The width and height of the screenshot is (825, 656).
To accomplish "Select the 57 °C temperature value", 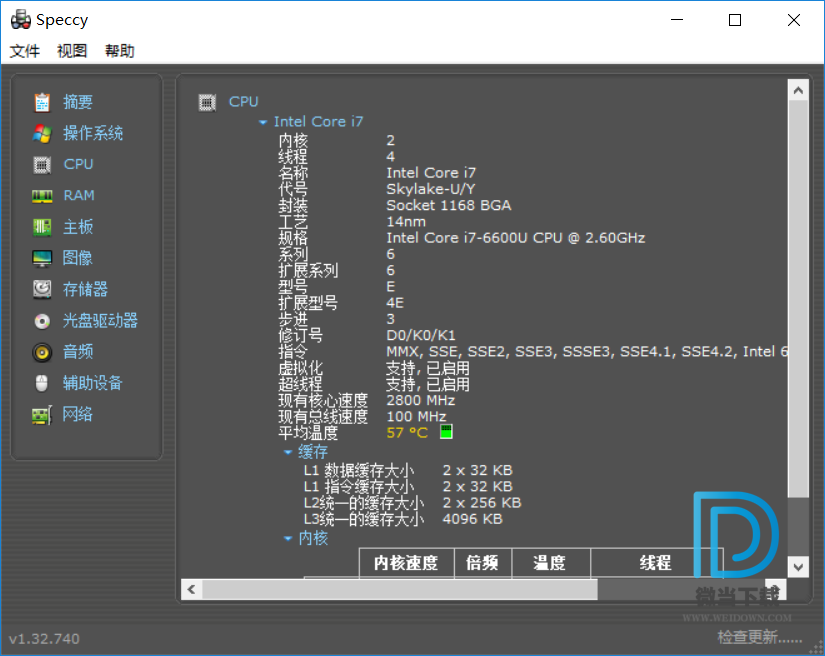I will pos(407,433).
